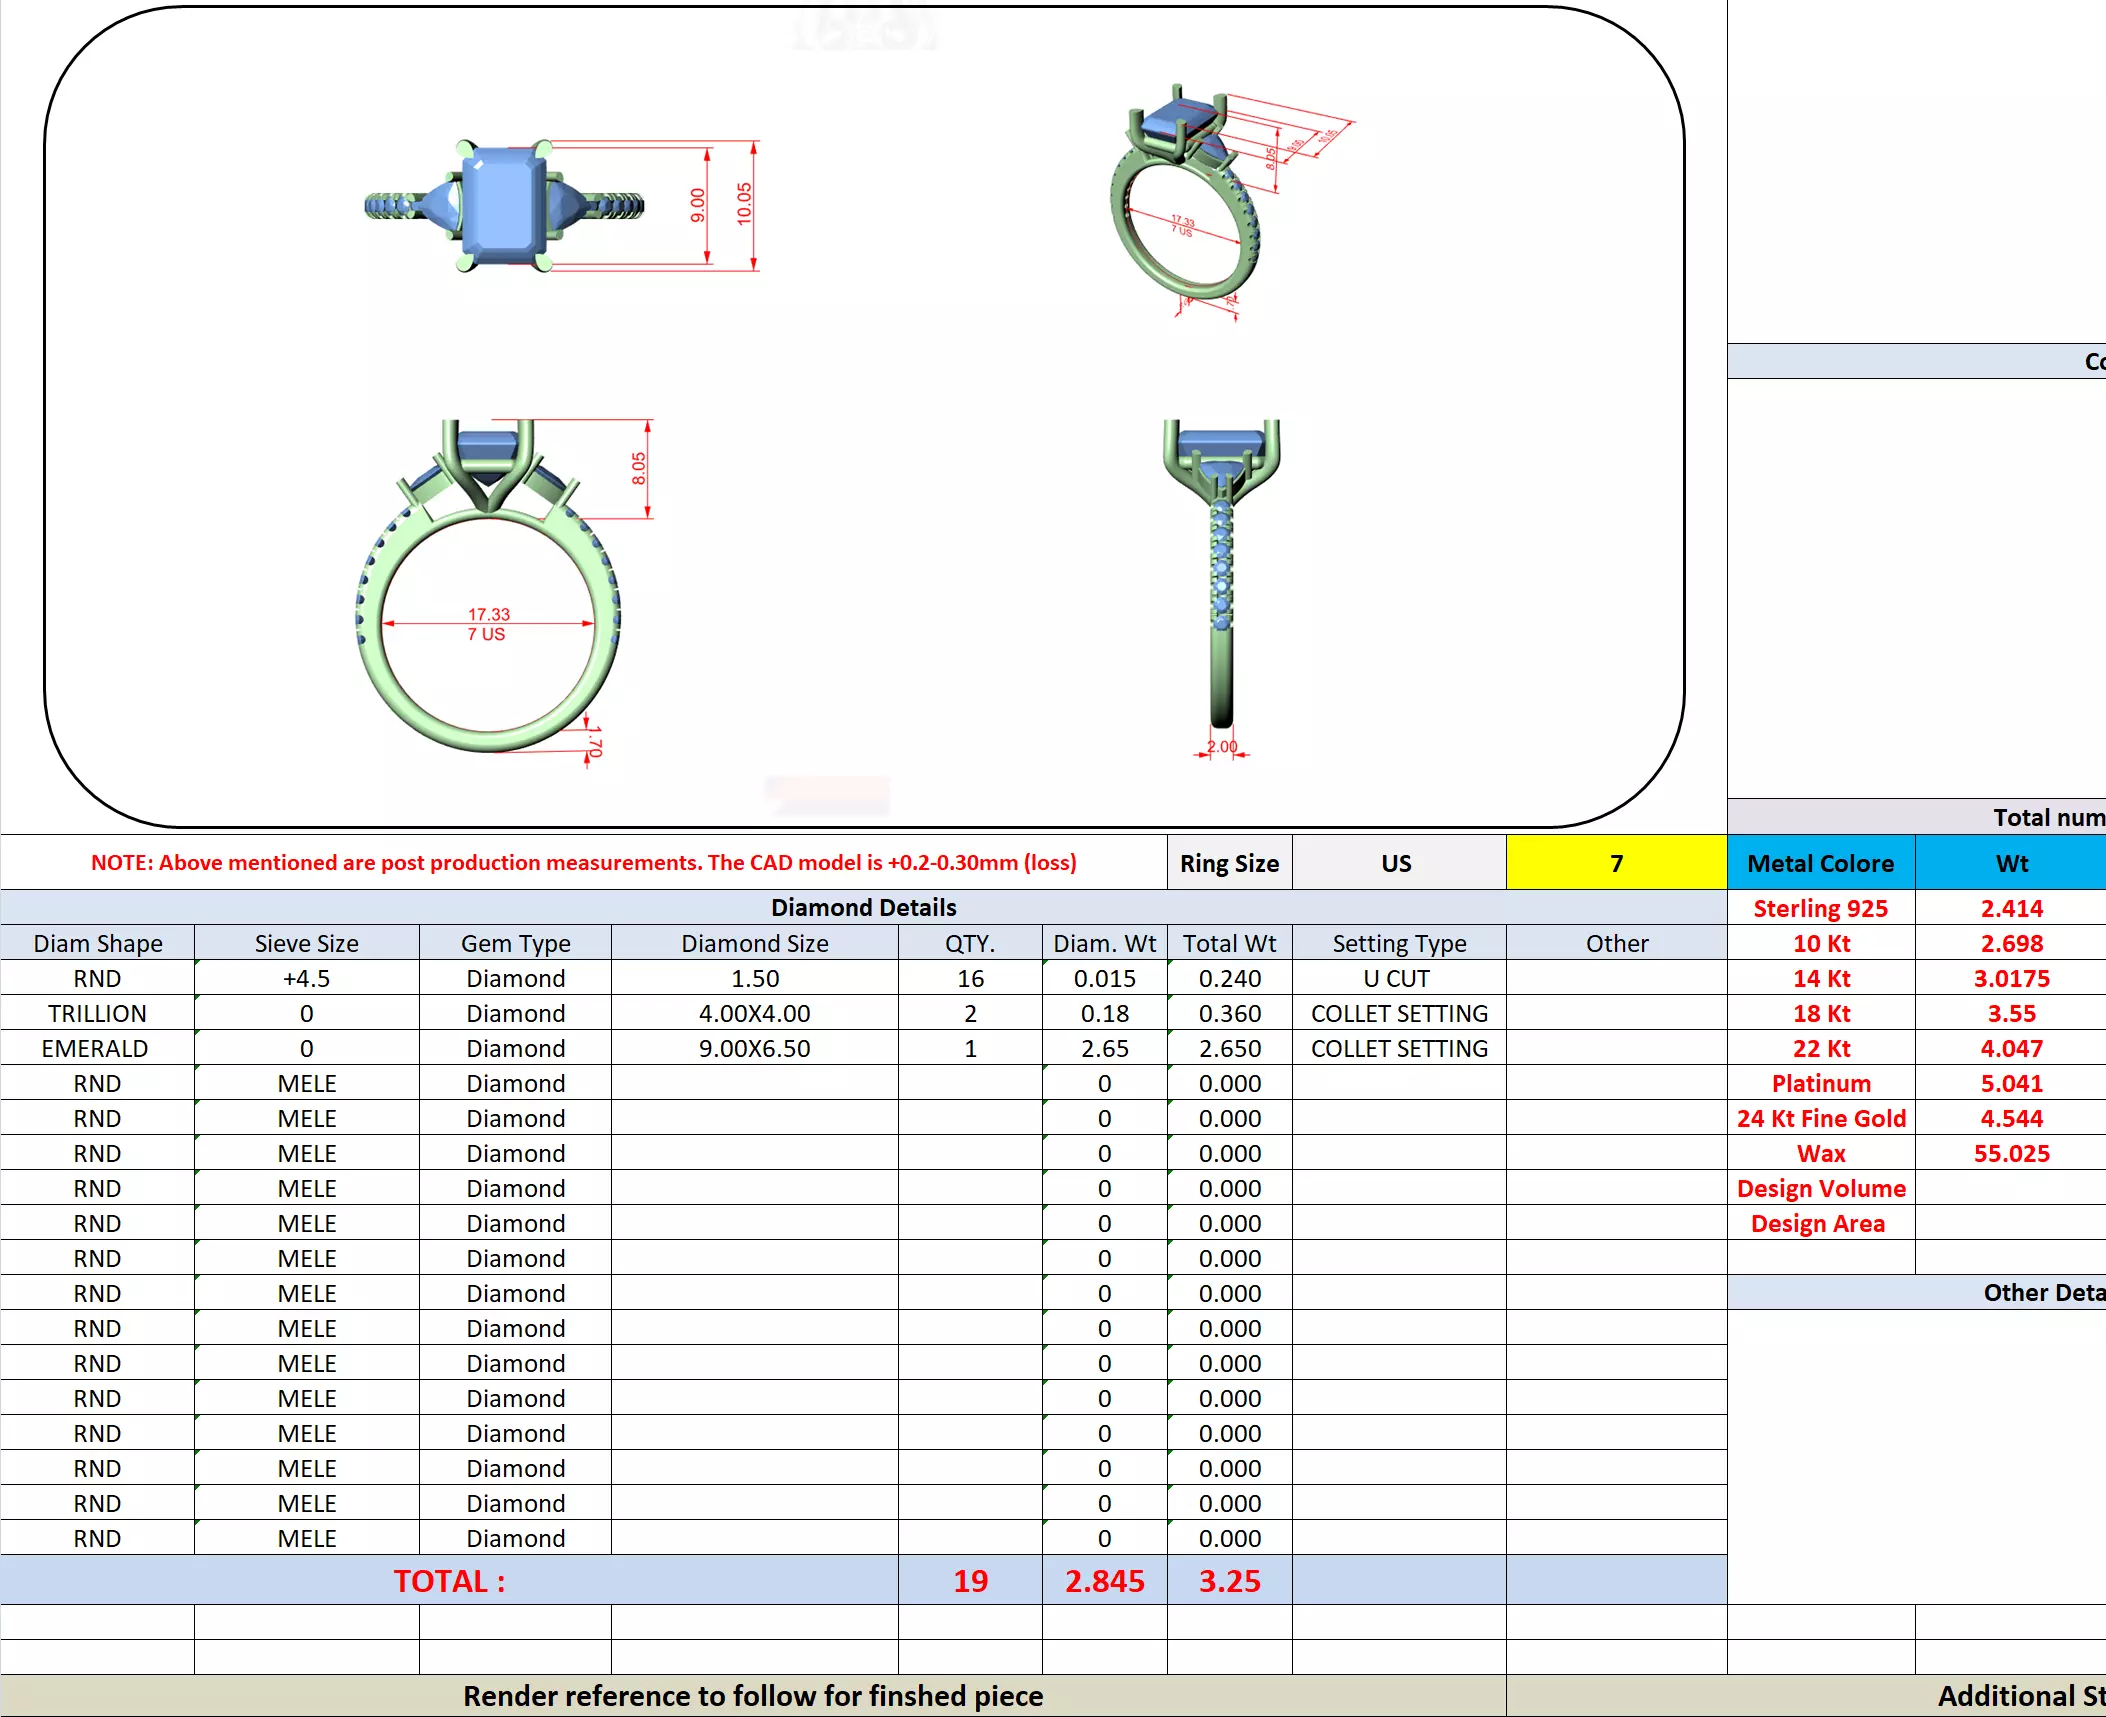Click the Platinum weight value 5.041

(x=2011, y=1083)
